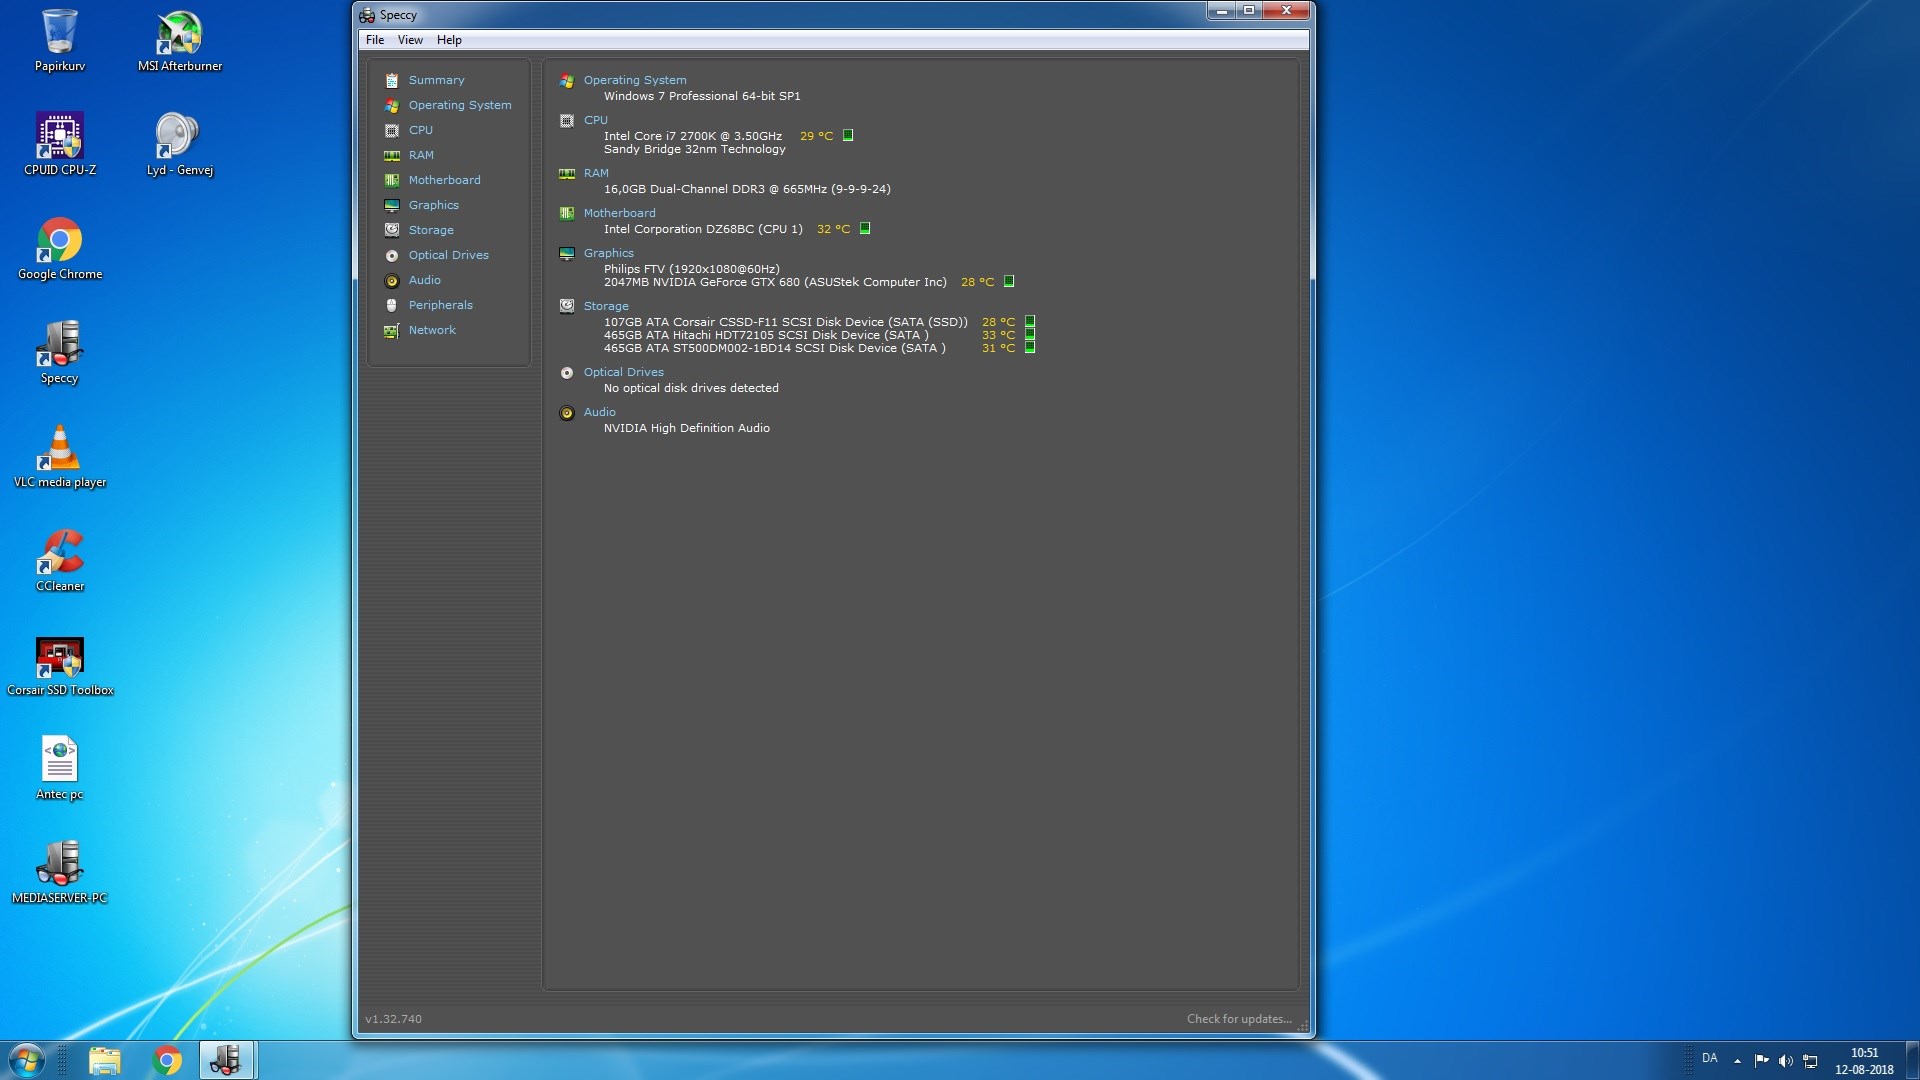Click the Chrome icon in the taskbar

[167, 1060]
